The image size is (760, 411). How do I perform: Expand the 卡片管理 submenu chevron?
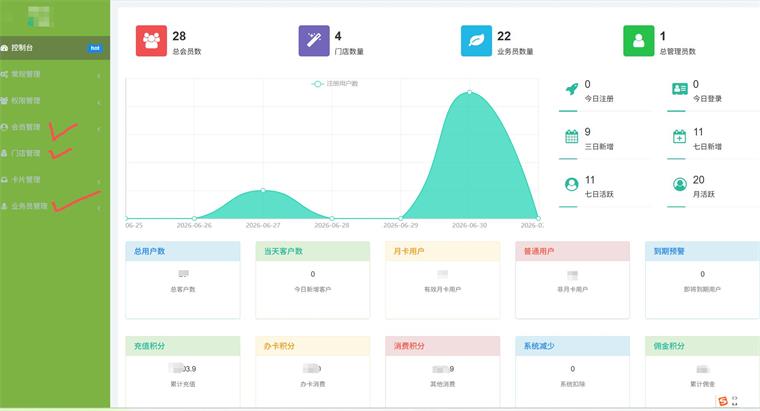click(99, 182)
